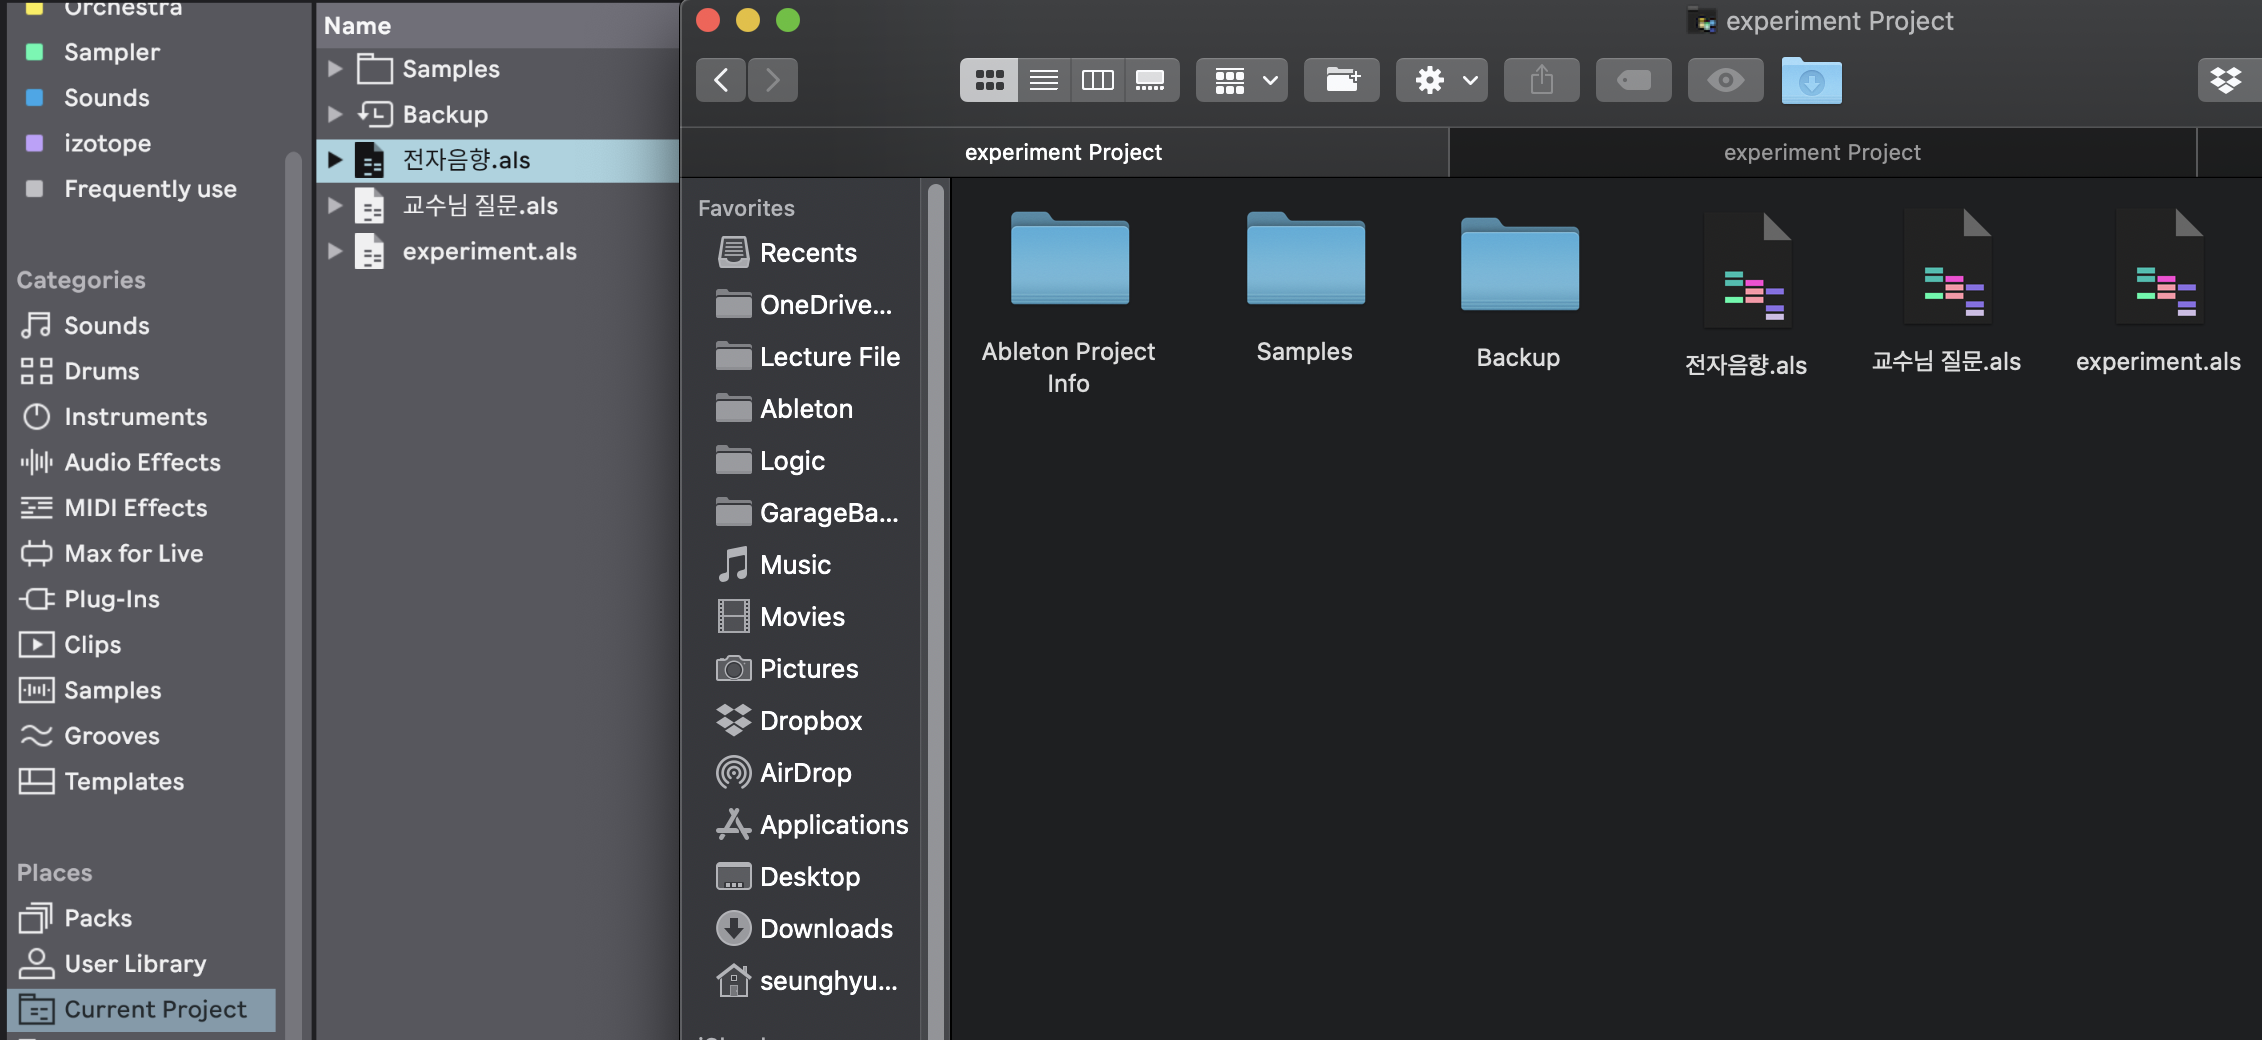
Task: Open Music in Finder sidebar
Action: (774, 565)
